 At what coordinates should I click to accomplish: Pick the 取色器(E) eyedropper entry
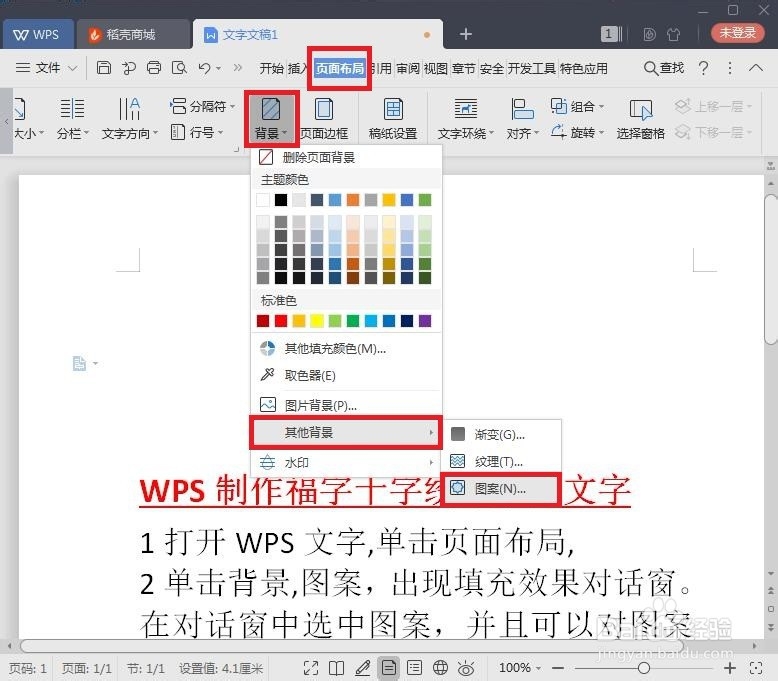pos(345,375)
